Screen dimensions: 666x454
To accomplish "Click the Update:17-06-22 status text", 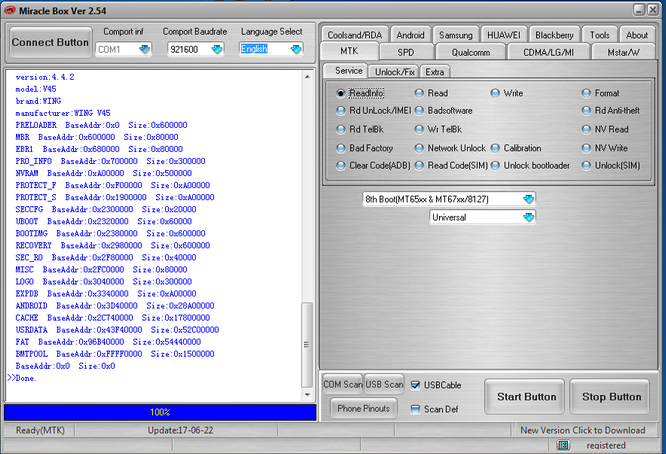I will 180,430.
